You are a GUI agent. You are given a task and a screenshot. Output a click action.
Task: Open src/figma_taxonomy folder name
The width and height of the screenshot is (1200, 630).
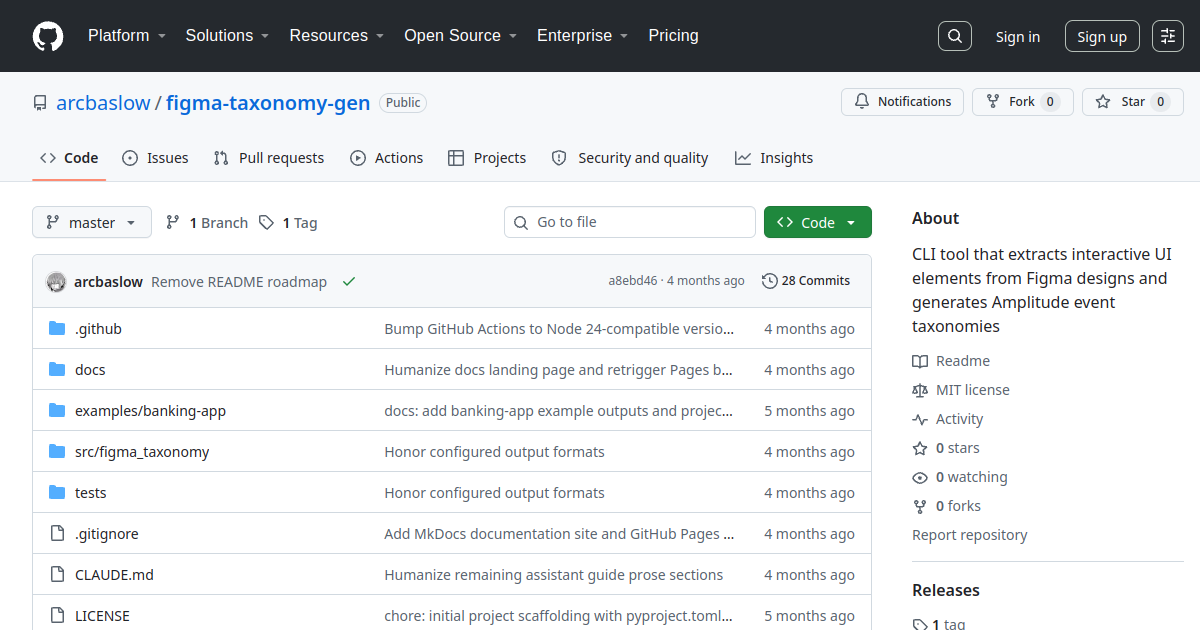tap(142, 452)
